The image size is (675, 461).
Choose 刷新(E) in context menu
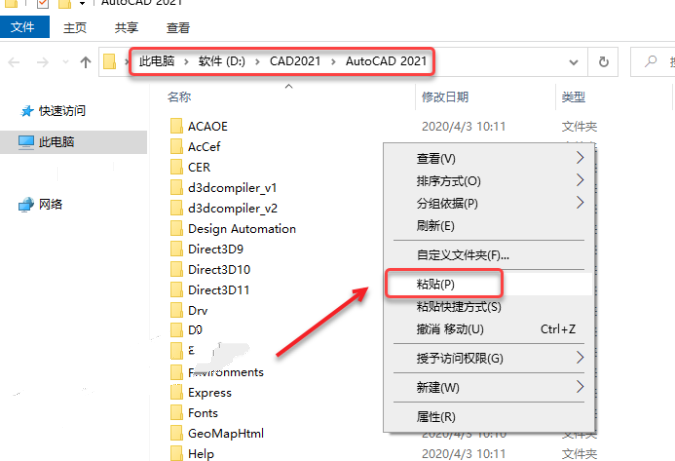pos(489,226)
